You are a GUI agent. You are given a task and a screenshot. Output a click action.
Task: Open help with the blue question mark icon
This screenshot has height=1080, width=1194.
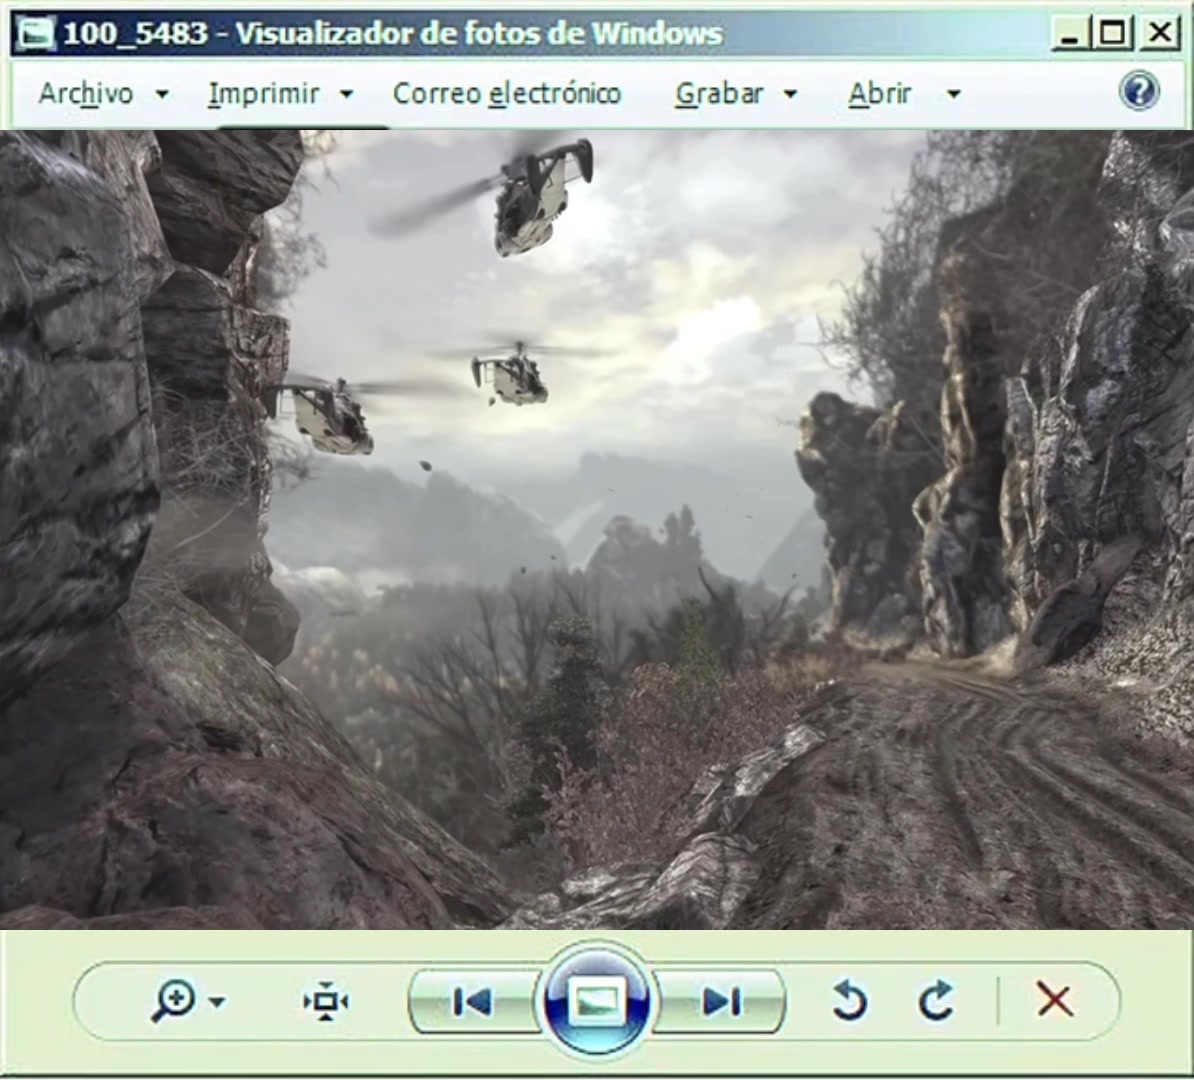pyautogui.click(x=1139, y=91)
